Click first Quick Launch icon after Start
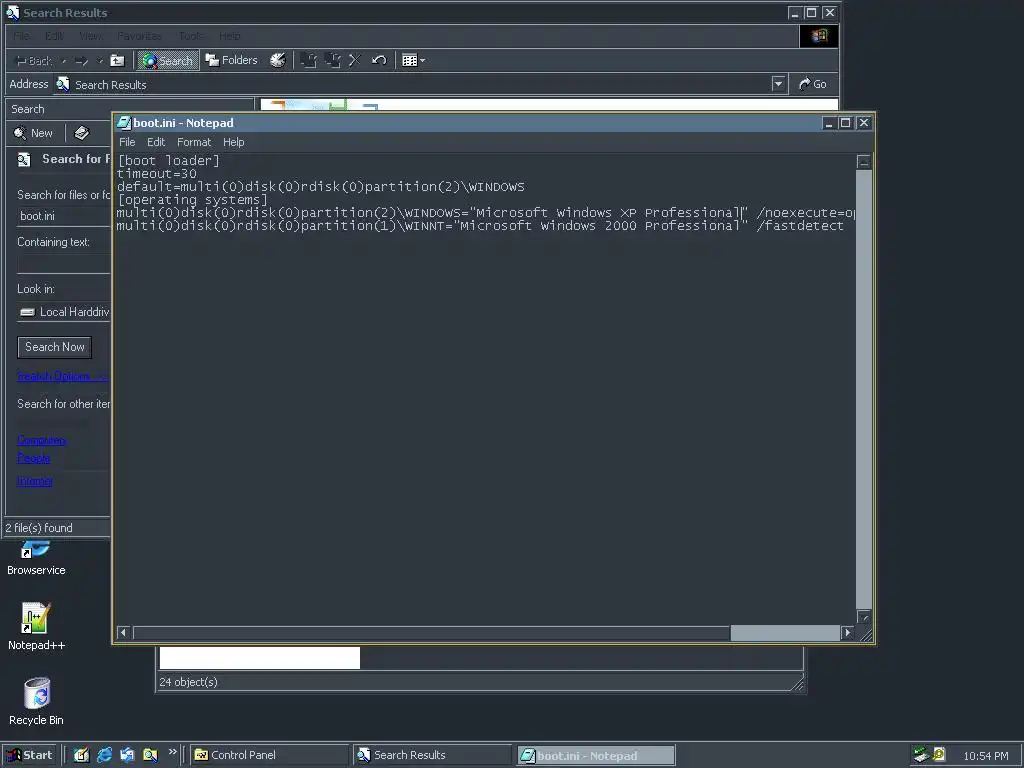 (x=81, y=756)
